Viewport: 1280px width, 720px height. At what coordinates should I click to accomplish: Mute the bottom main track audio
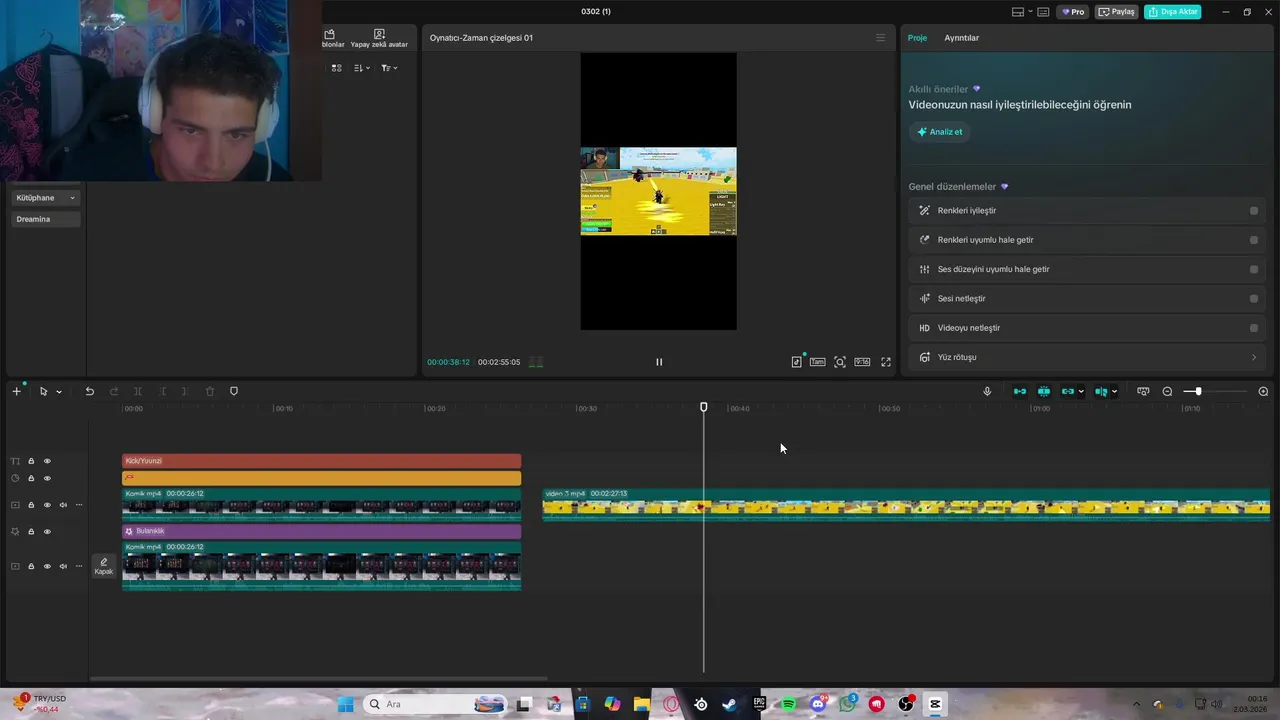coord(63,566)
